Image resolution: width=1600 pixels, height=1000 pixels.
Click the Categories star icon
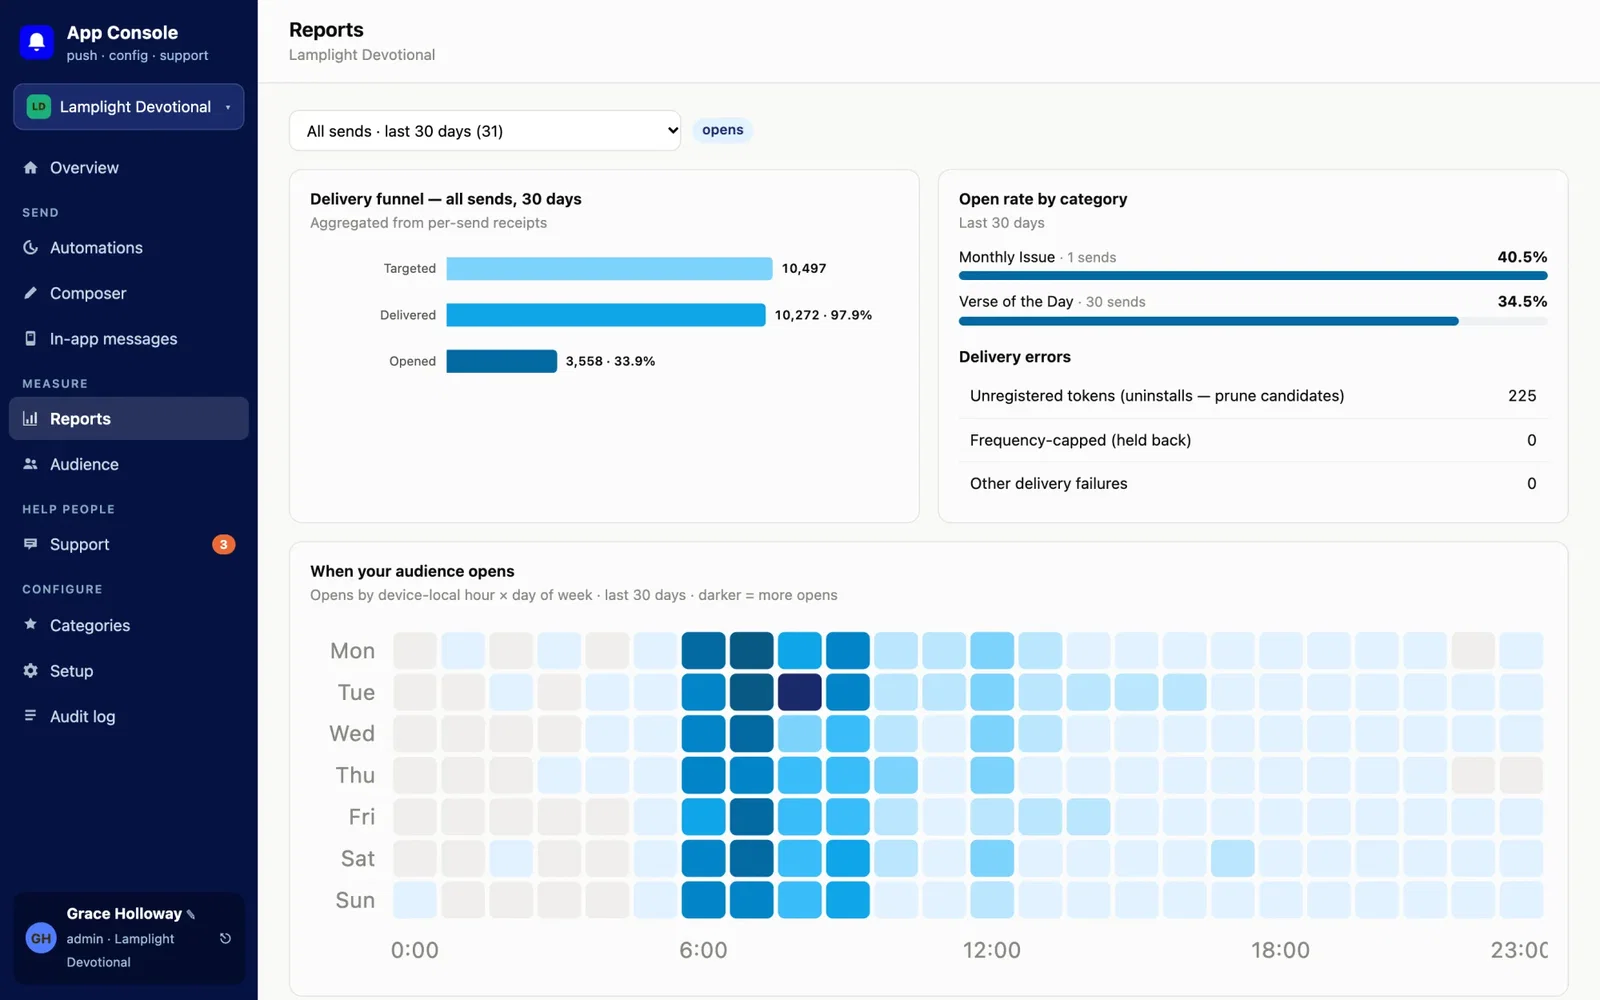tap(30, 625)
